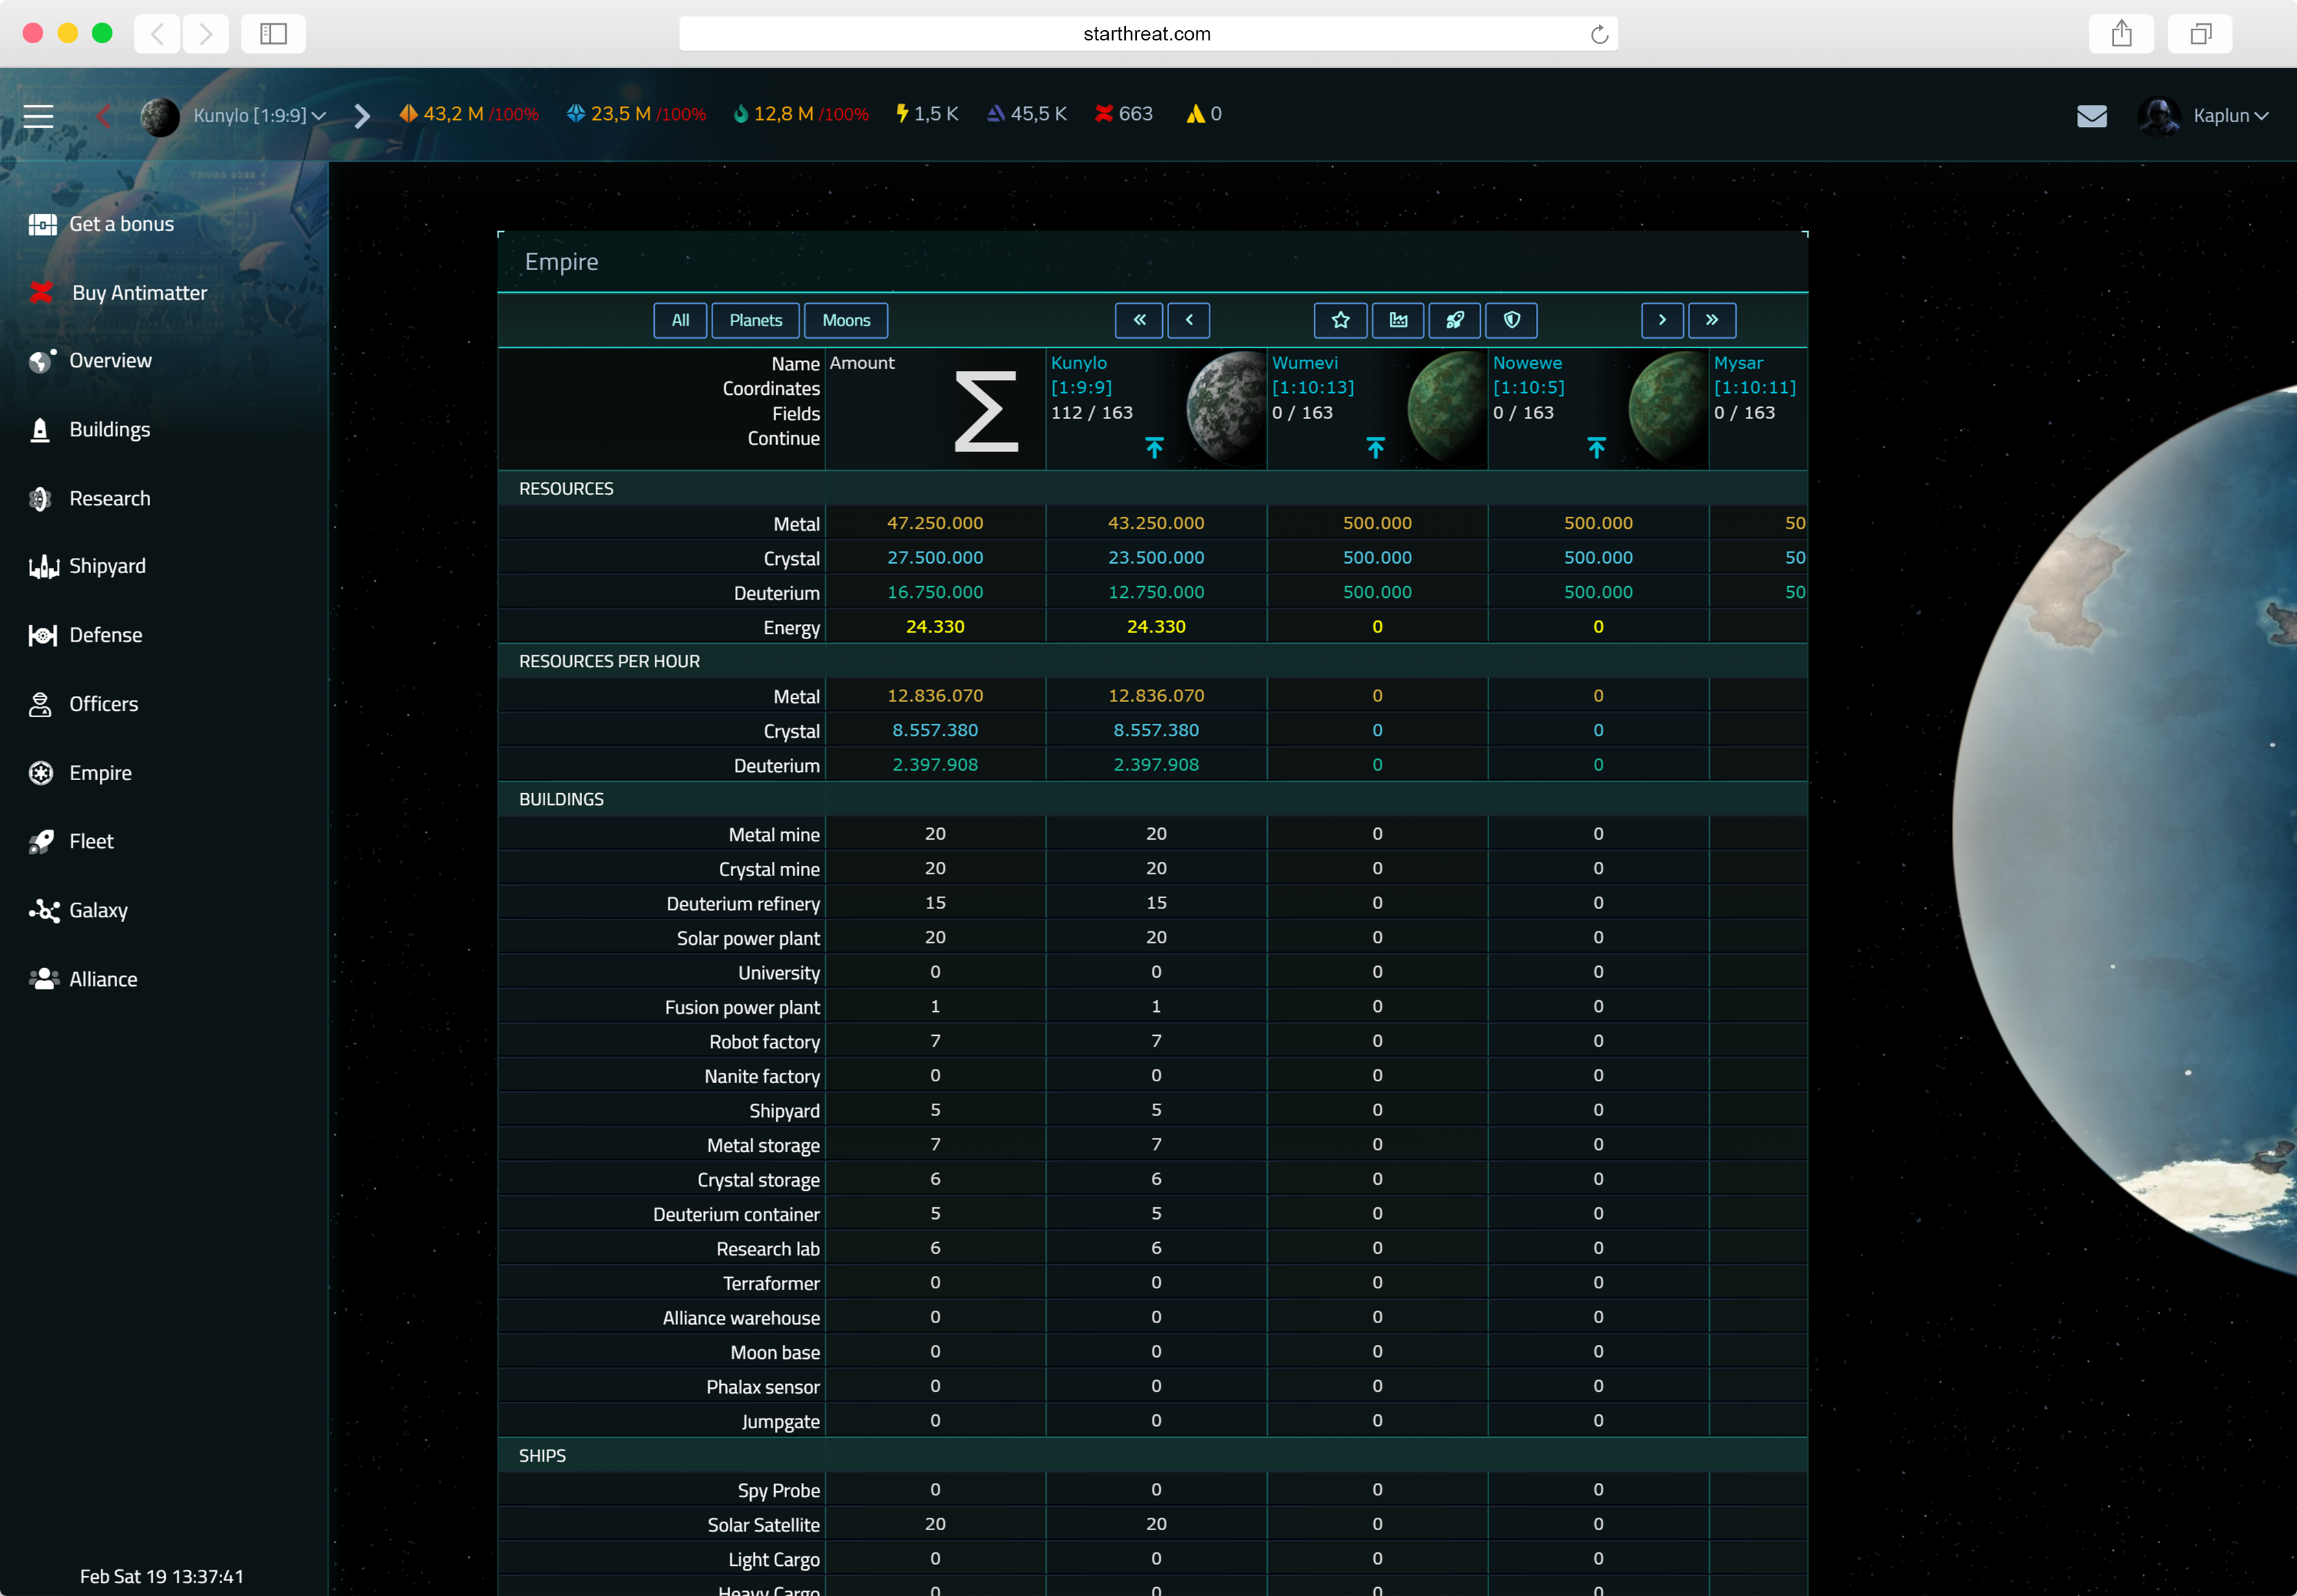Go to previous planet with red arrow
This screenshot has height=1596, width=2297.
tap(103, 116)
